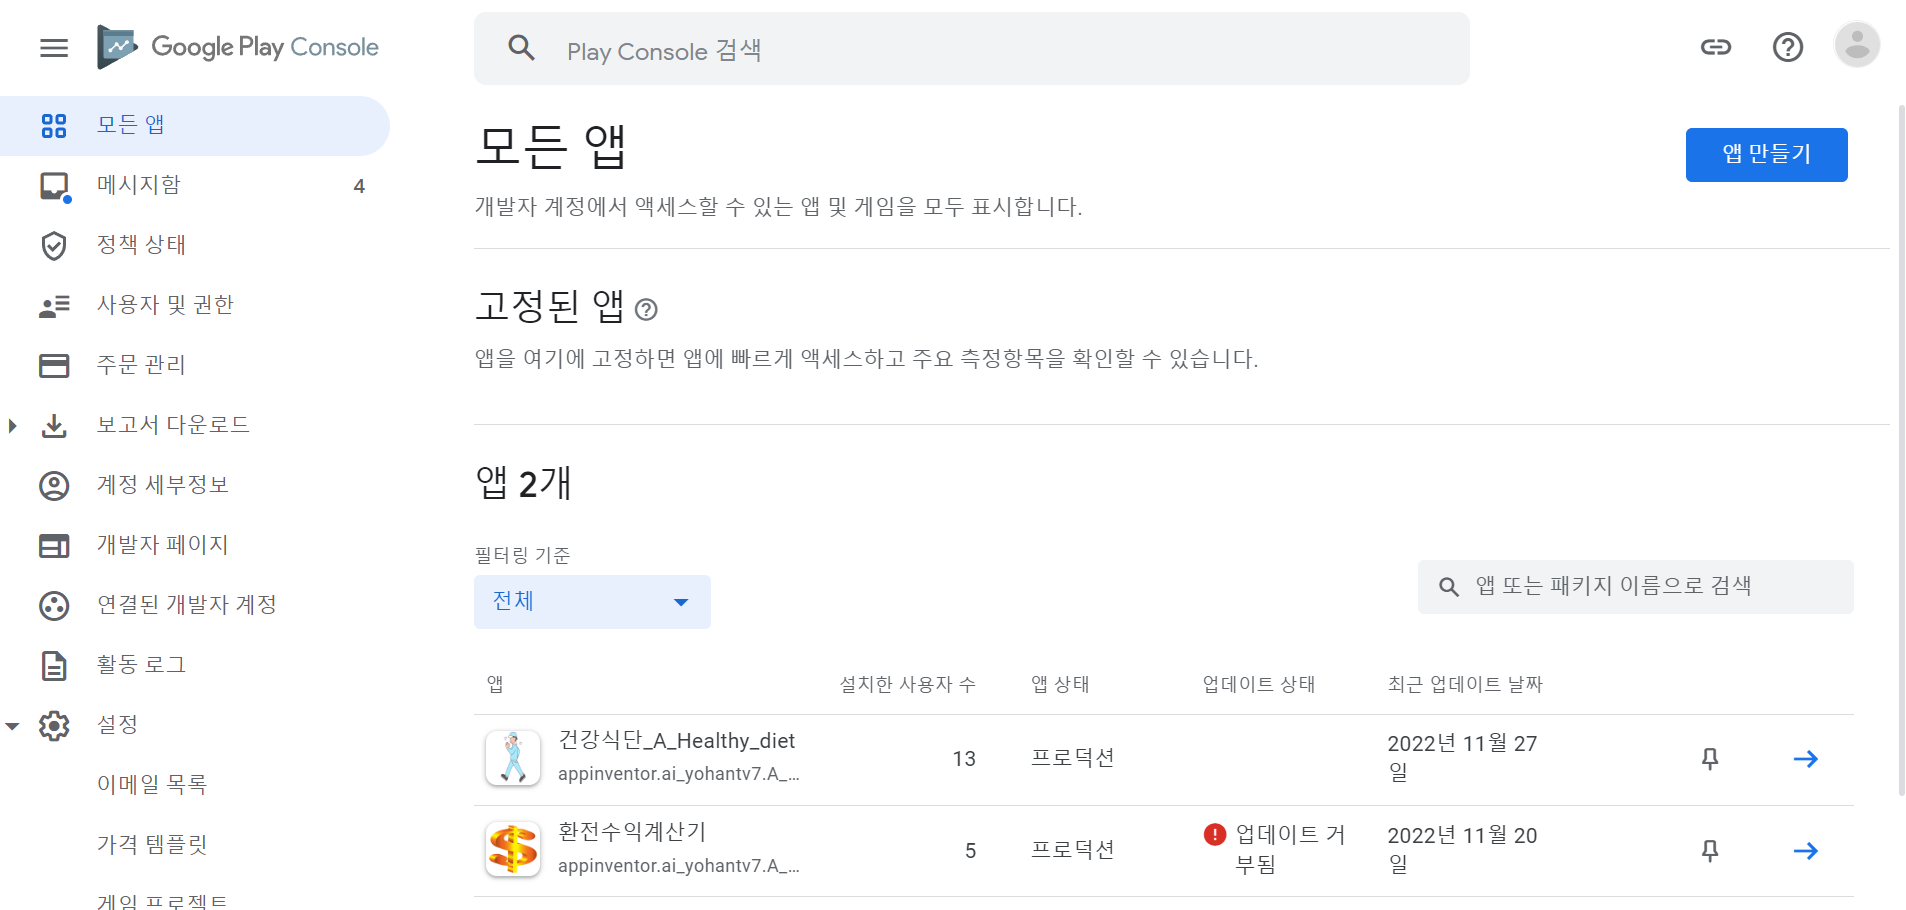1906x910 pixels.
Task: Open 환전수익계산기 with arrow icon
Action: pyautogui.click(x=1806, y=851)
